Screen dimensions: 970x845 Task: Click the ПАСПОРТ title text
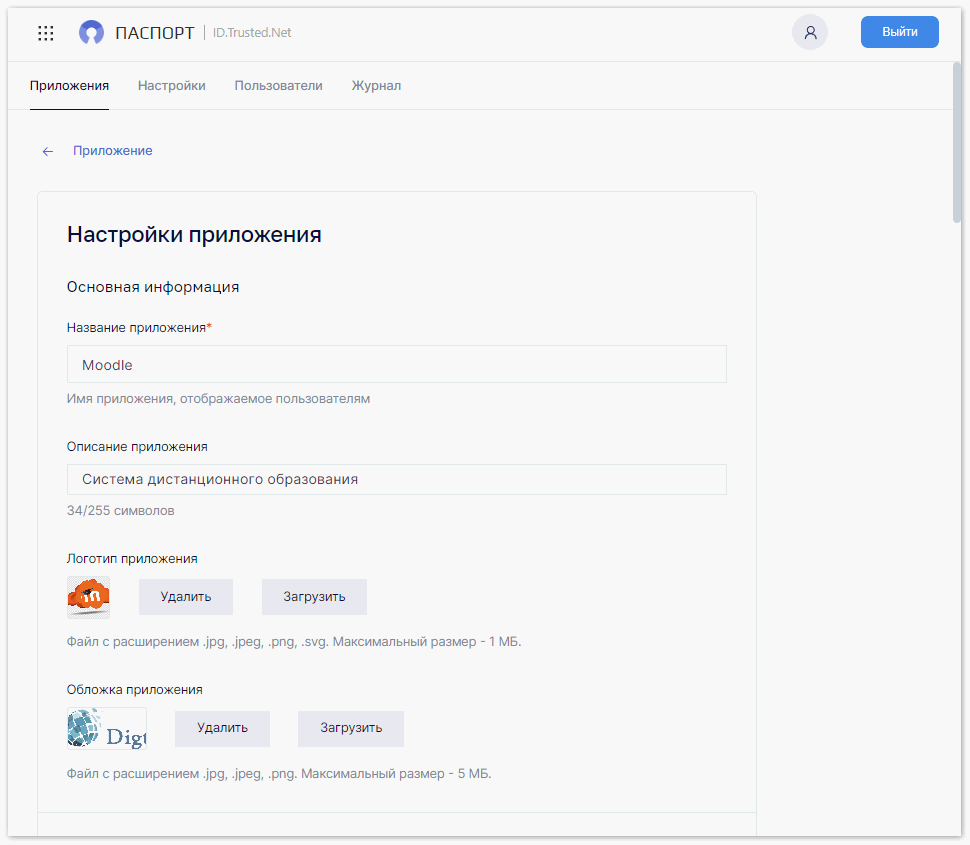pyautogui.click(x=155, y=33)
